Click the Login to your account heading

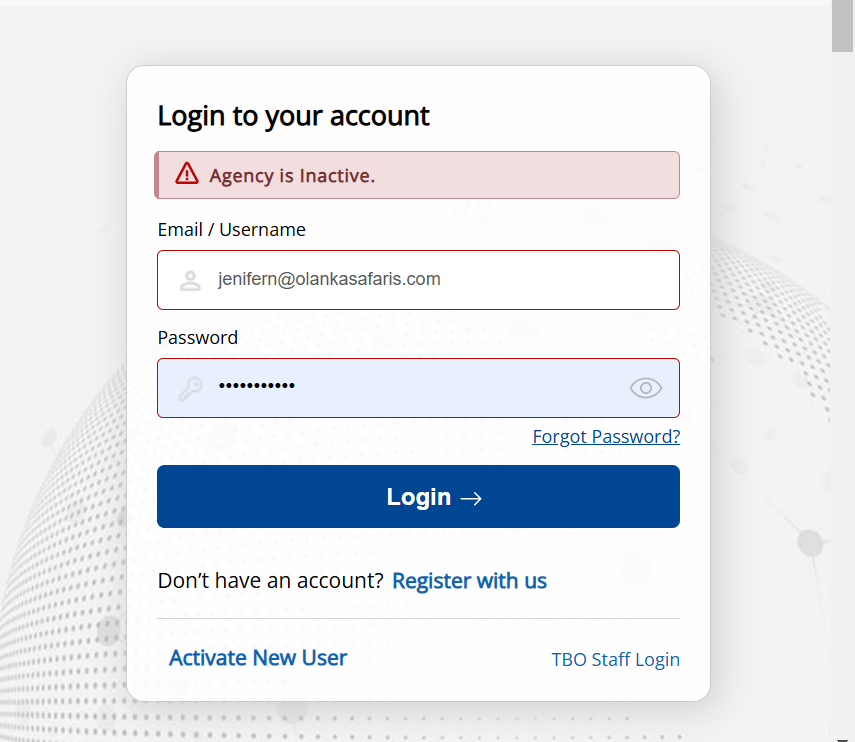click(293, 117)
